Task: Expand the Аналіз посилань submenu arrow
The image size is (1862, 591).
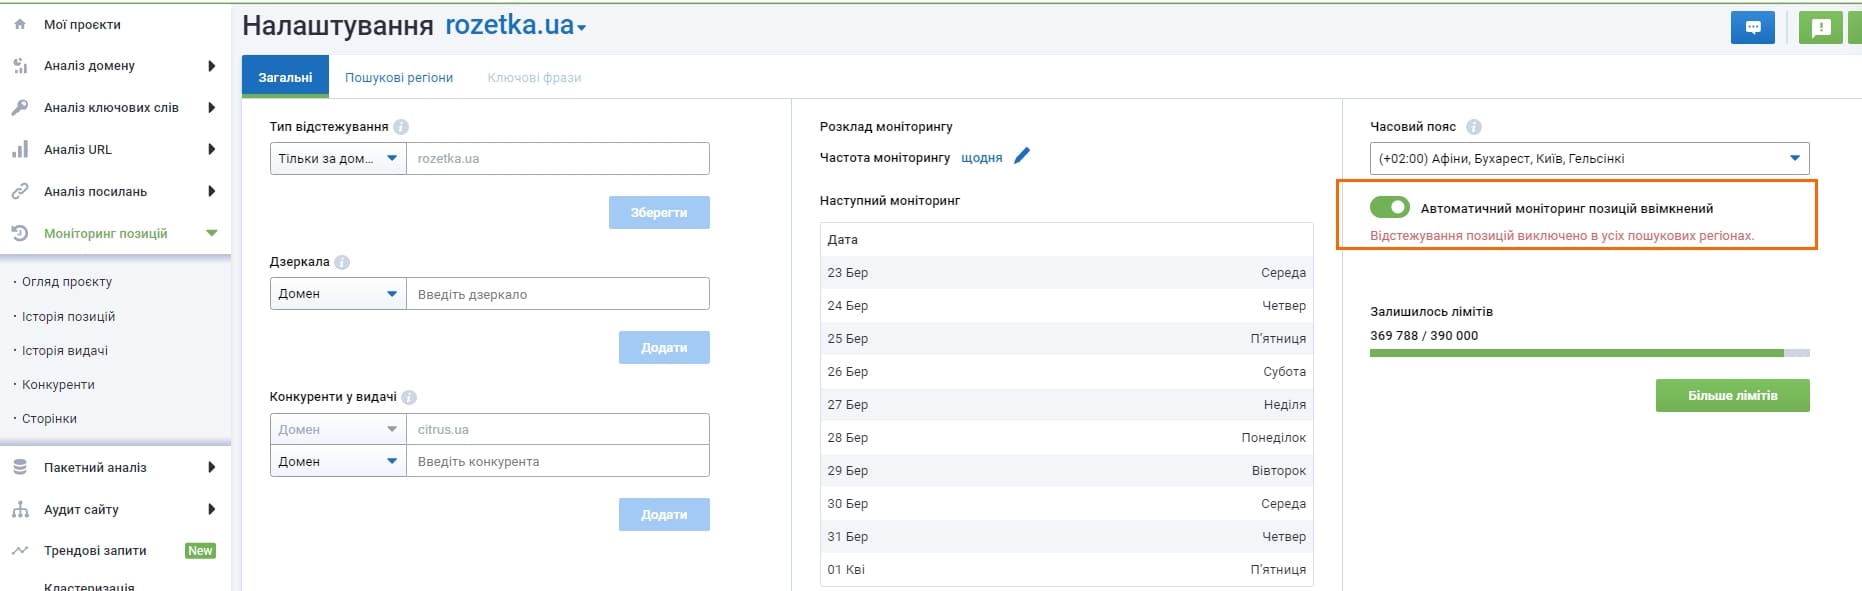Action: click(211, 192)
